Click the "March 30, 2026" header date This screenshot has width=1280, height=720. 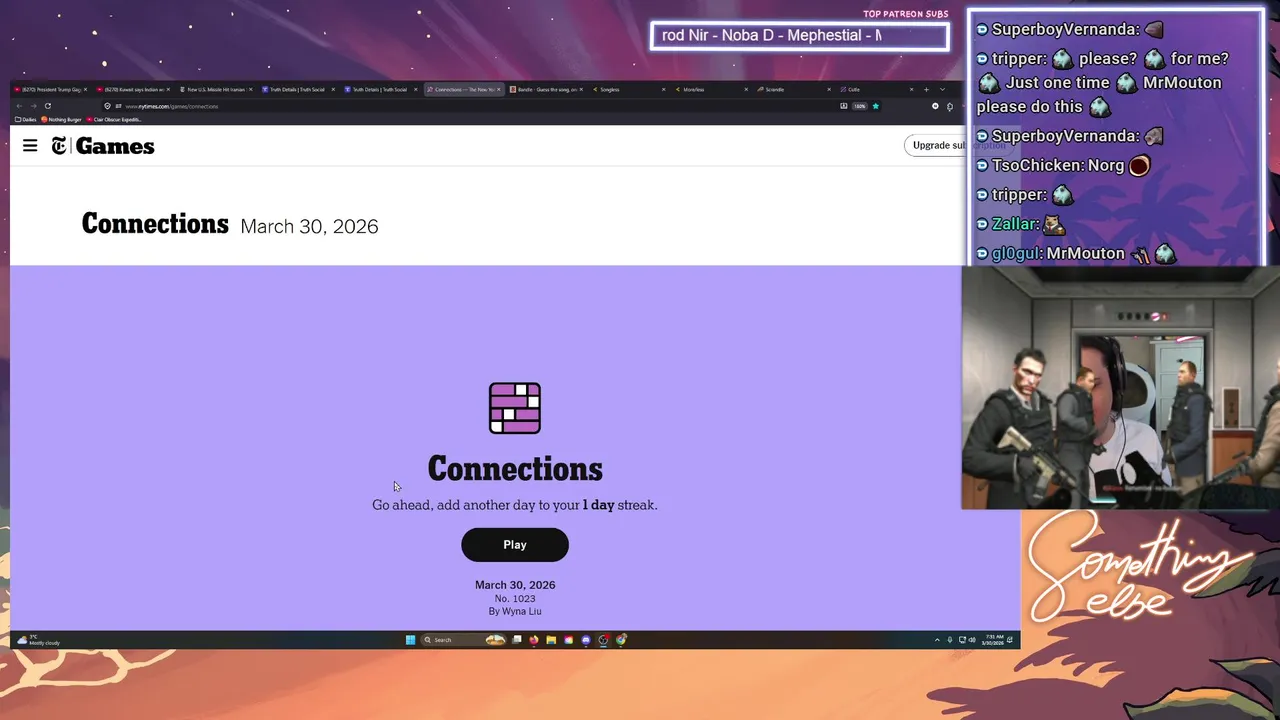coord(309,227)
